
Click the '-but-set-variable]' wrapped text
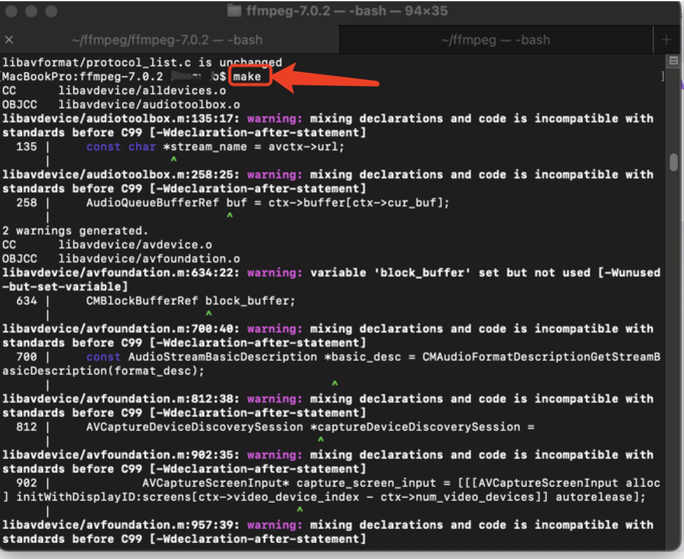pos(65,287)
